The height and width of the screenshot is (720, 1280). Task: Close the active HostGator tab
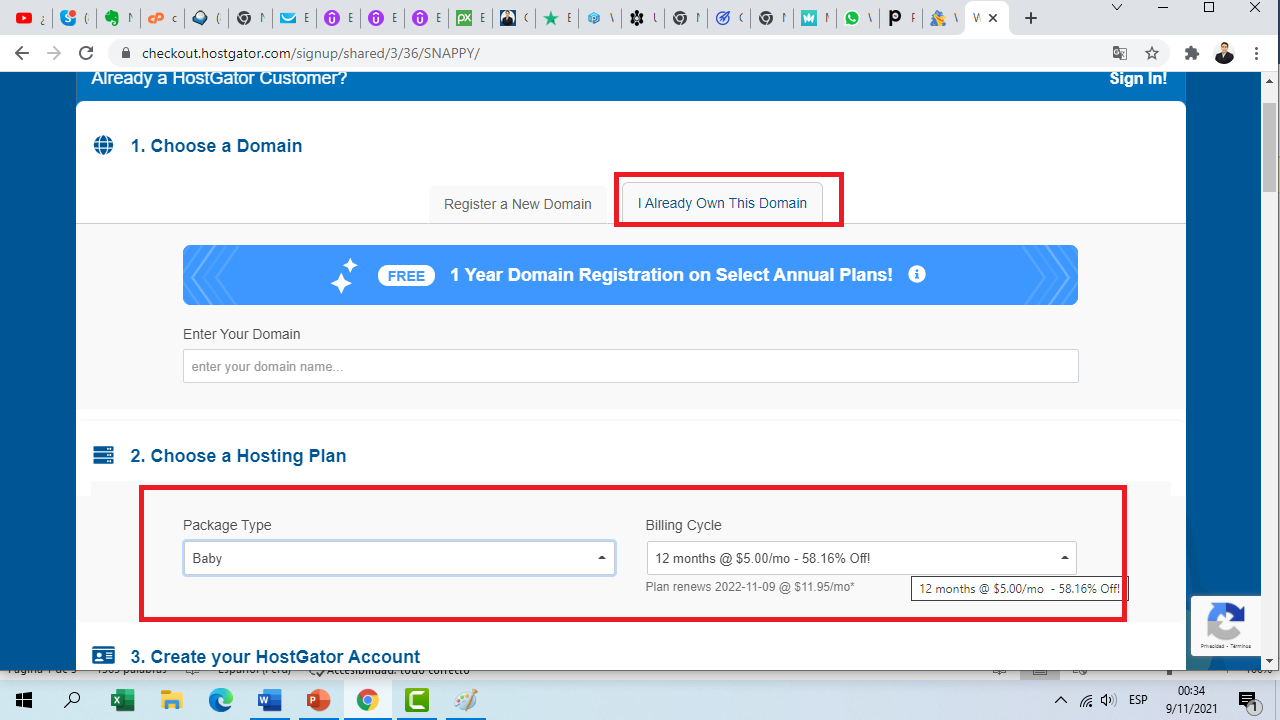pyautogui.click(x=993, y=18)
